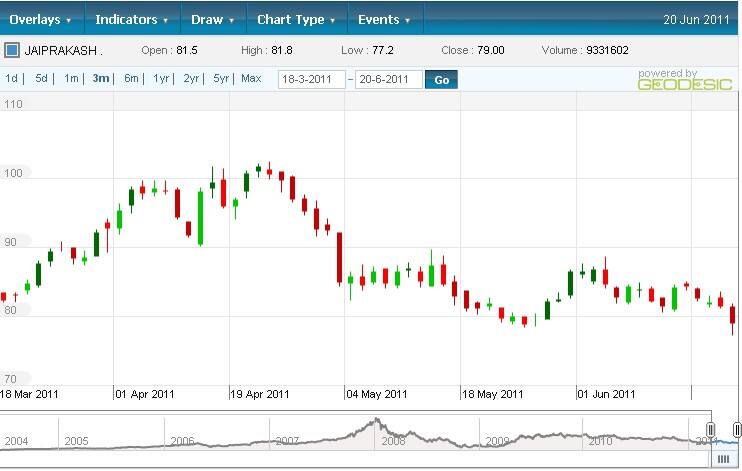Switch to the 5d range
This screenshot has height=471, width=742.
41,78
